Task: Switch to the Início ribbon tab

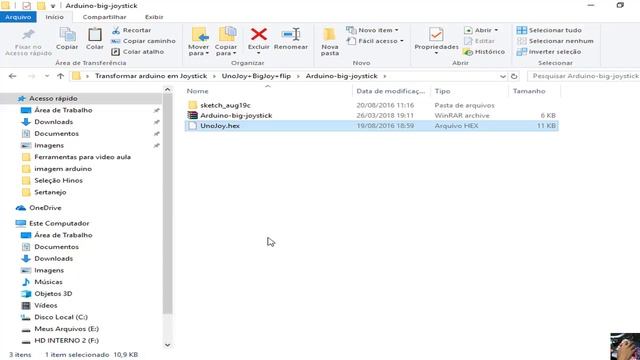Action: point(55,17)
